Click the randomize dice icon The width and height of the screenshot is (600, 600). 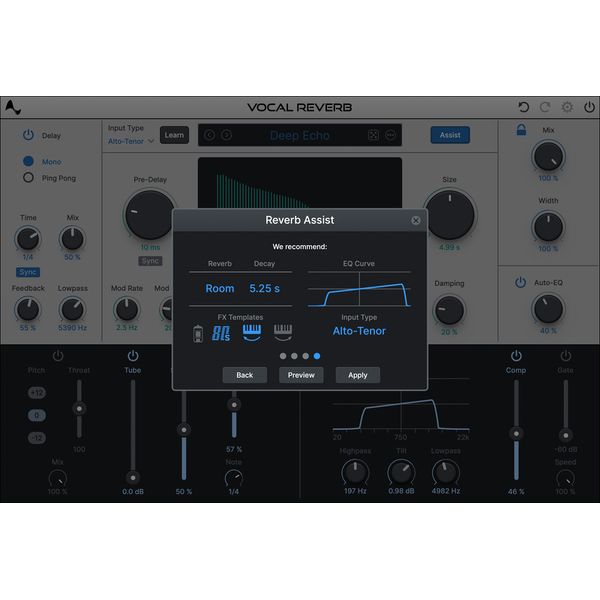point(373,135)
